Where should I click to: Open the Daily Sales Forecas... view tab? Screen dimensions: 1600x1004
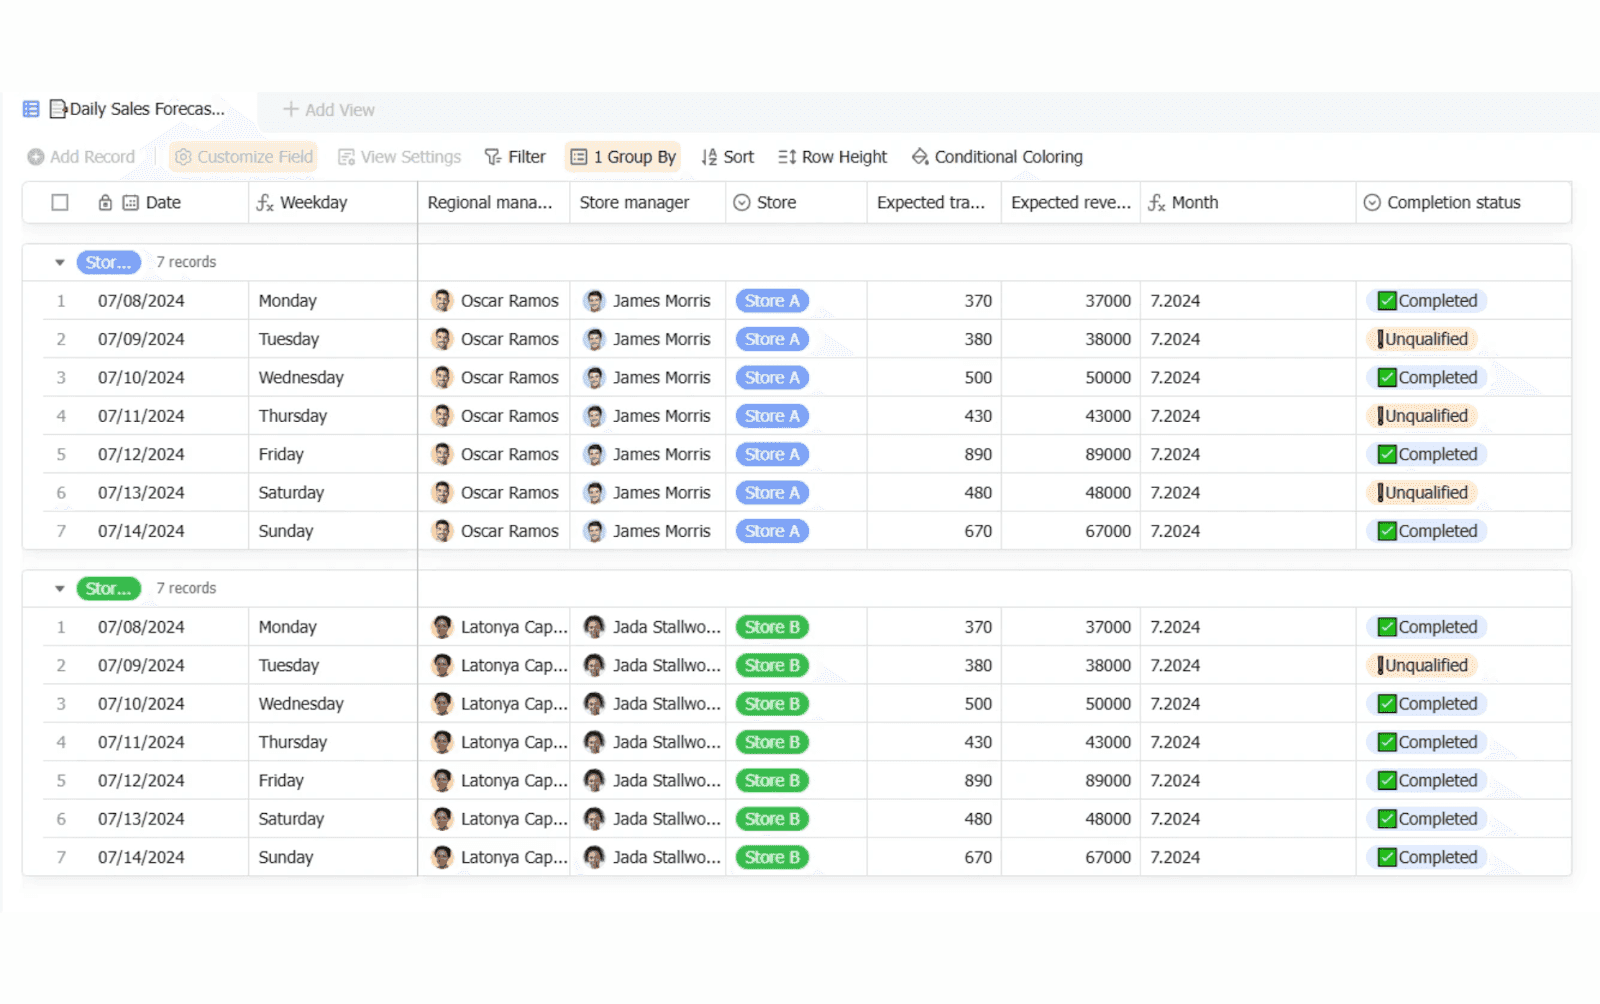(137, 109)
